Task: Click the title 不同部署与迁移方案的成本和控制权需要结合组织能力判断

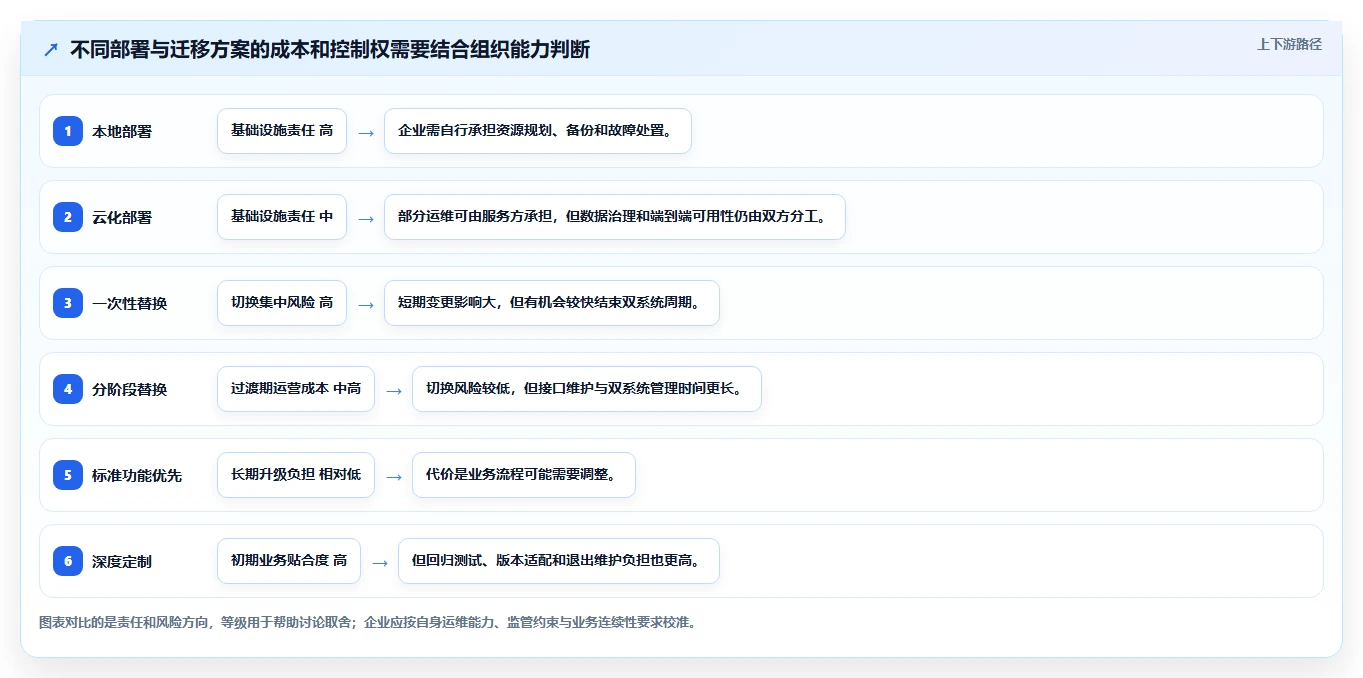Action: coord(330,50)
